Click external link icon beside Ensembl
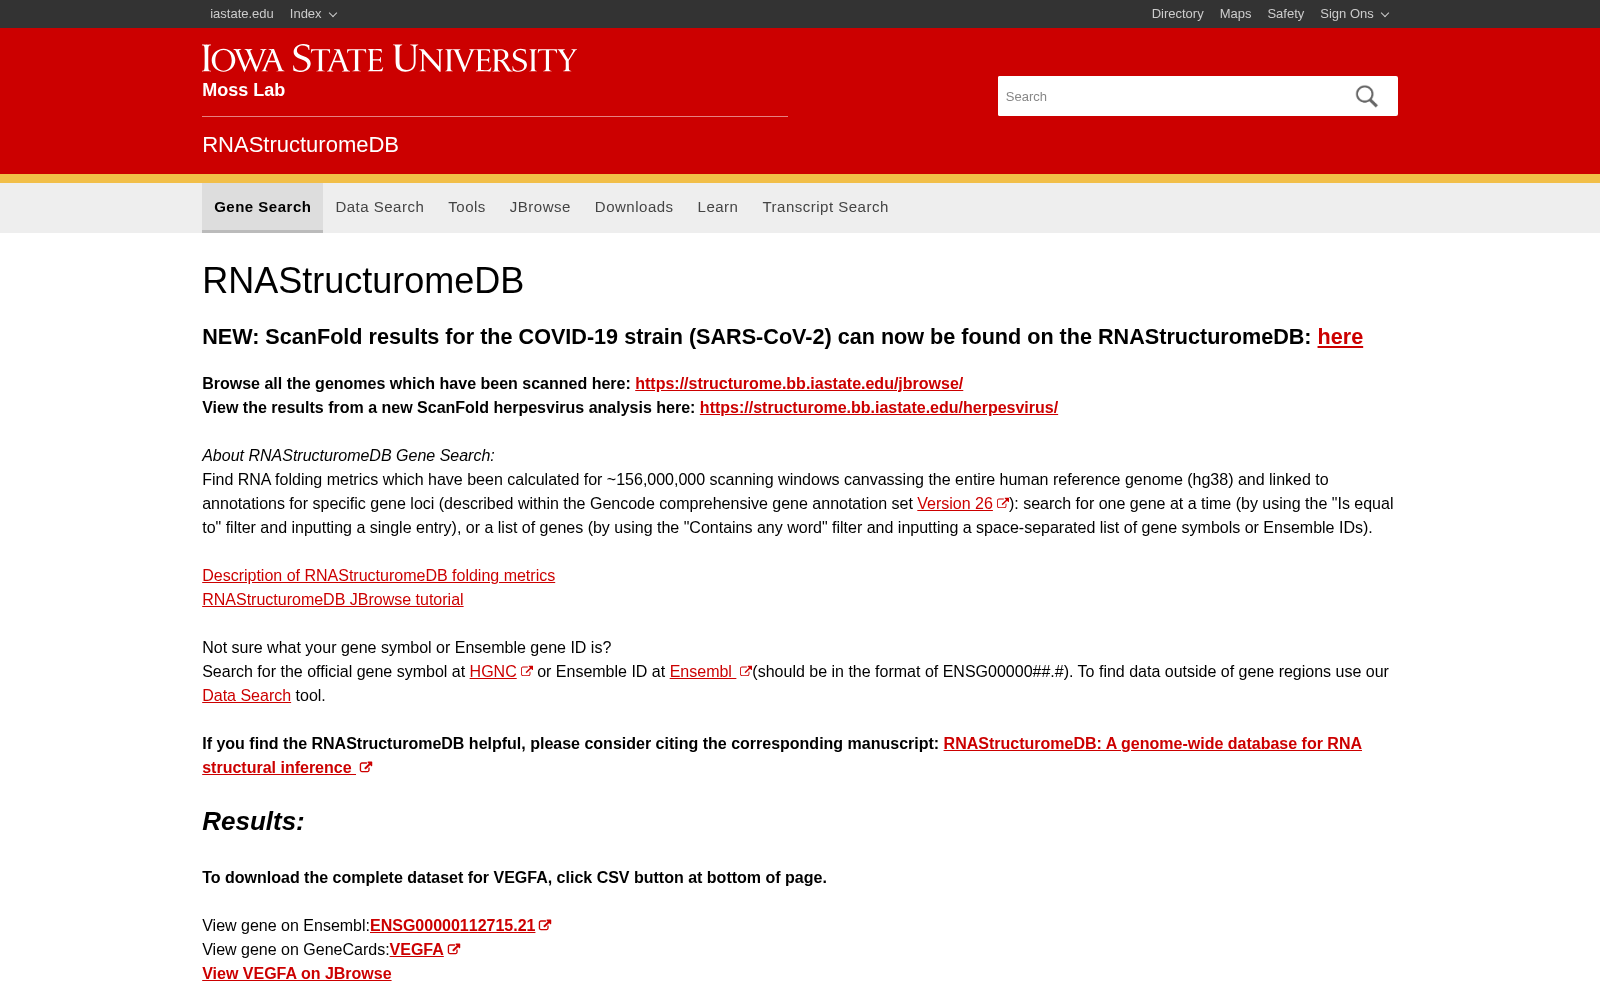1600x1000 pixels. click(x=745, y=672)
